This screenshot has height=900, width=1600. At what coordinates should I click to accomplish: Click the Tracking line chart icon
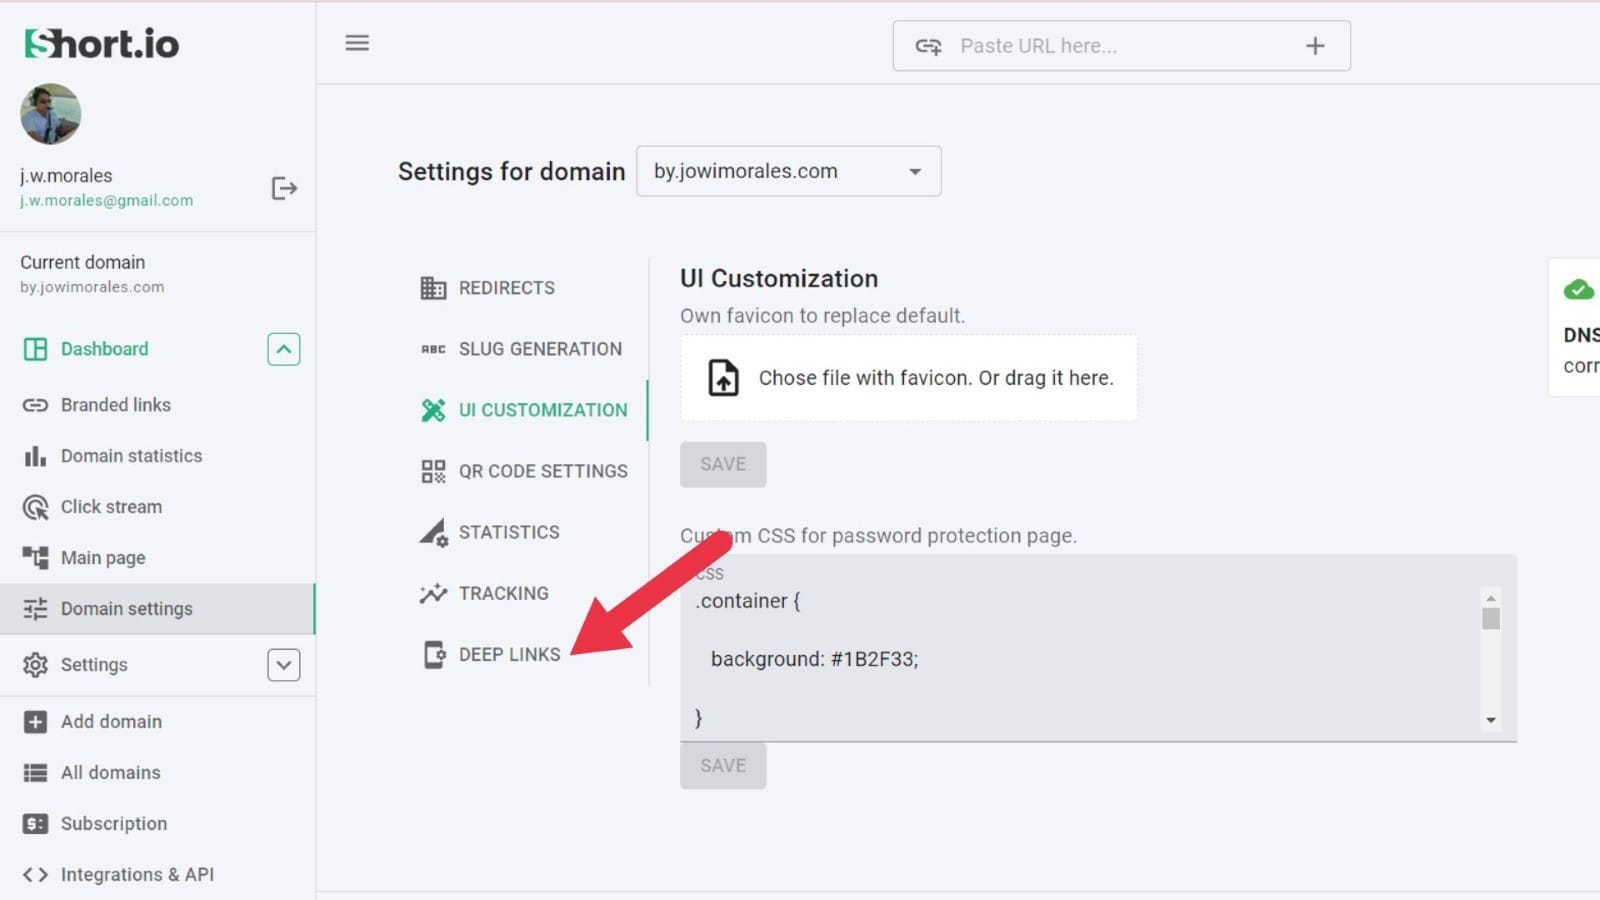(x=433, y=593)
